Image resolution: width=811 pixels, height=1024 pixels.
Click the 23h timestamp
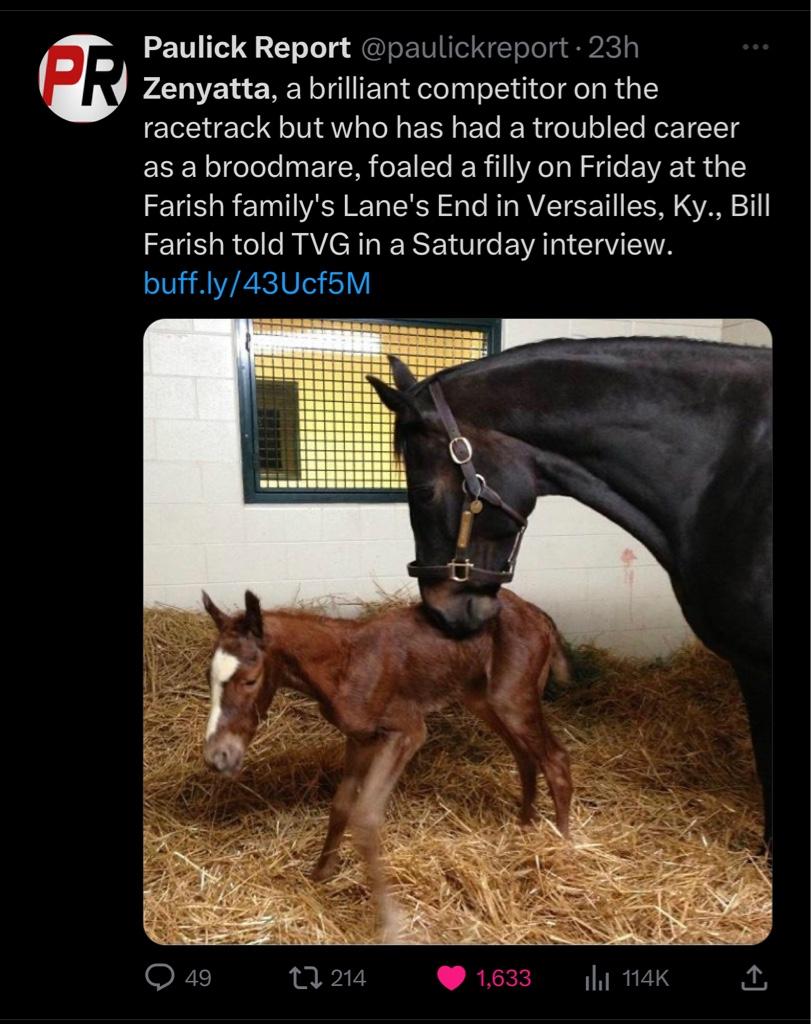tap(613, 48)
